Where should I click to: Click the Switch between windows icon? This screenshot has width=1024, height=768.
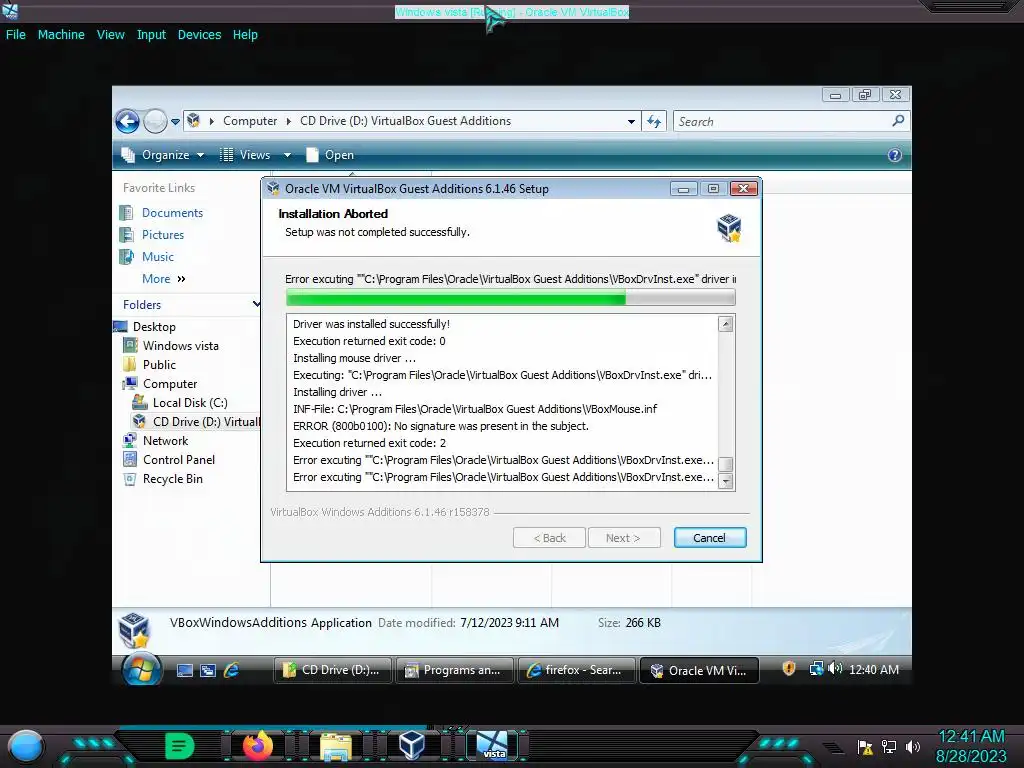point(208,670)
